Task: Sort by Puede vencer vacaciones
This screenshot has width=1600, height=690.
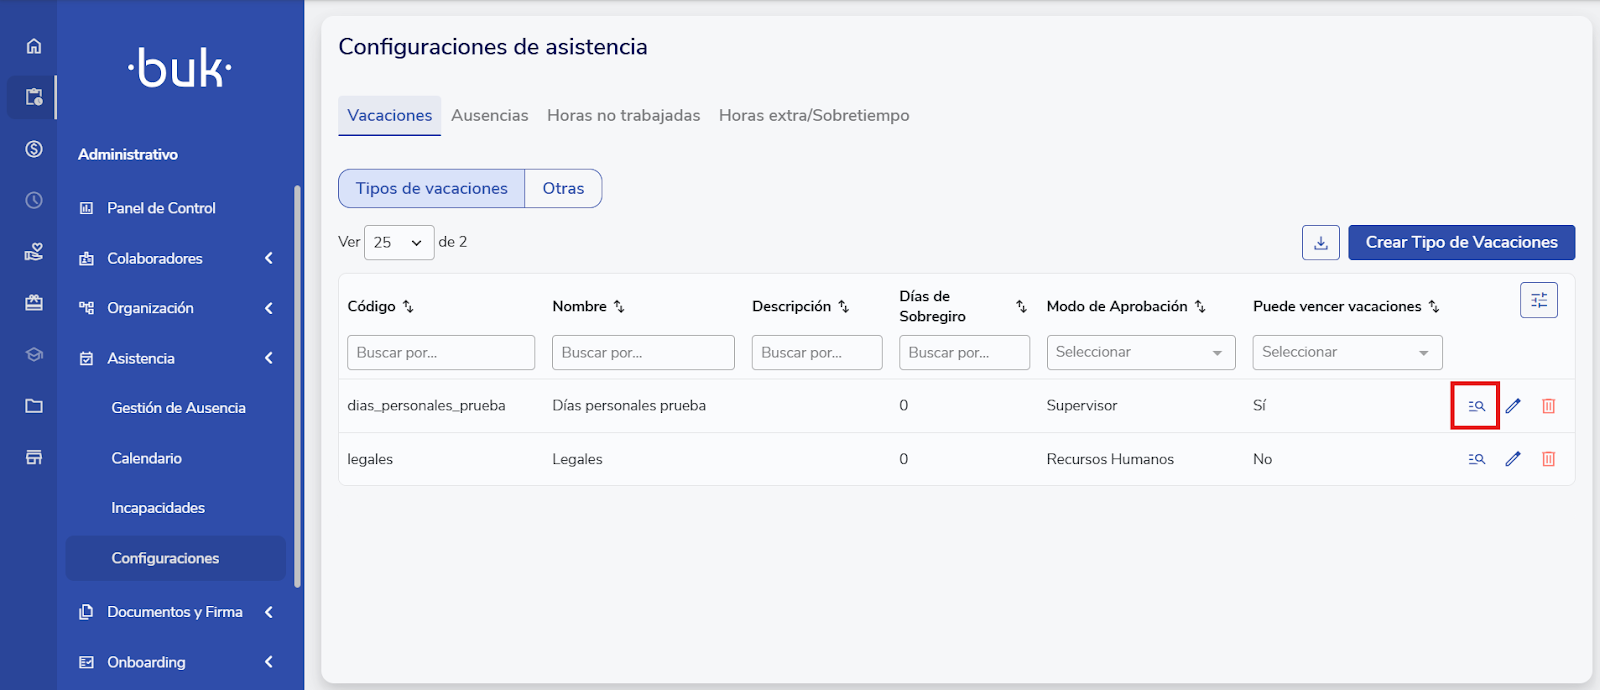Action: point(1433,306)
